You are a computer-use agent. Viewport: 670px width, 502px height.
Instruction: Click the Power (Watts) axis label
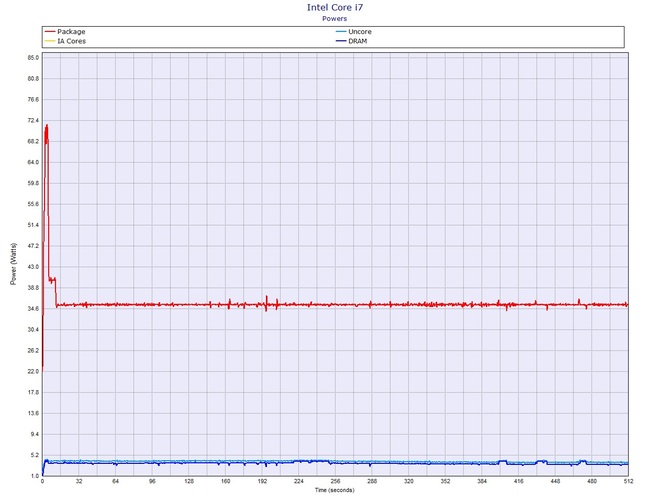pyautogui.click(x=13, y=264)
